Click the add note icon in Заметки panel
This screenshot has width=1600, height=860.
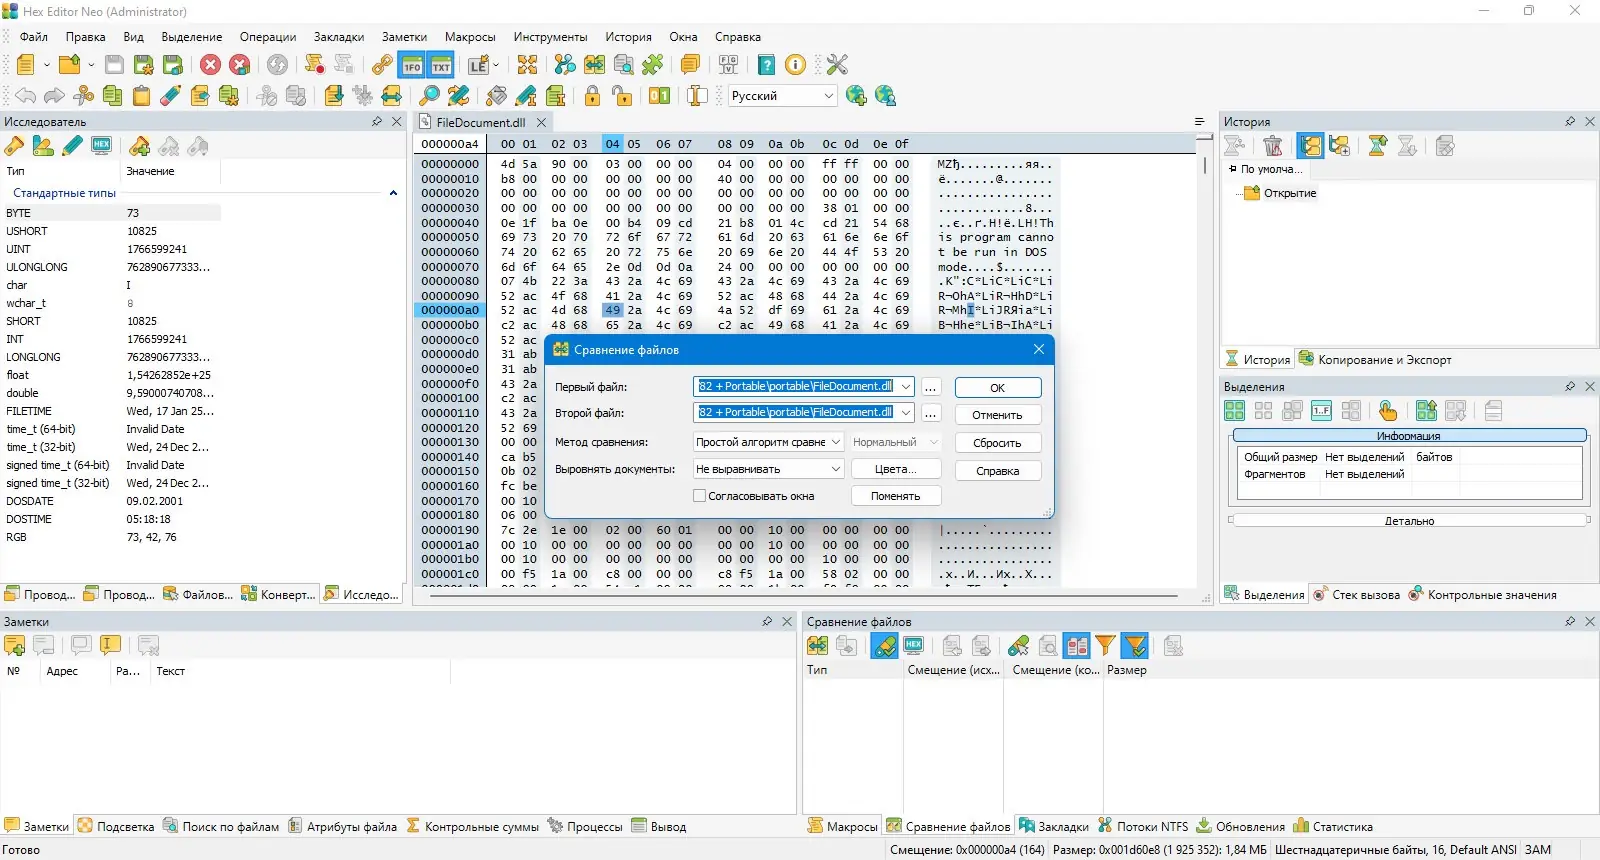click(x=15, y=646)
